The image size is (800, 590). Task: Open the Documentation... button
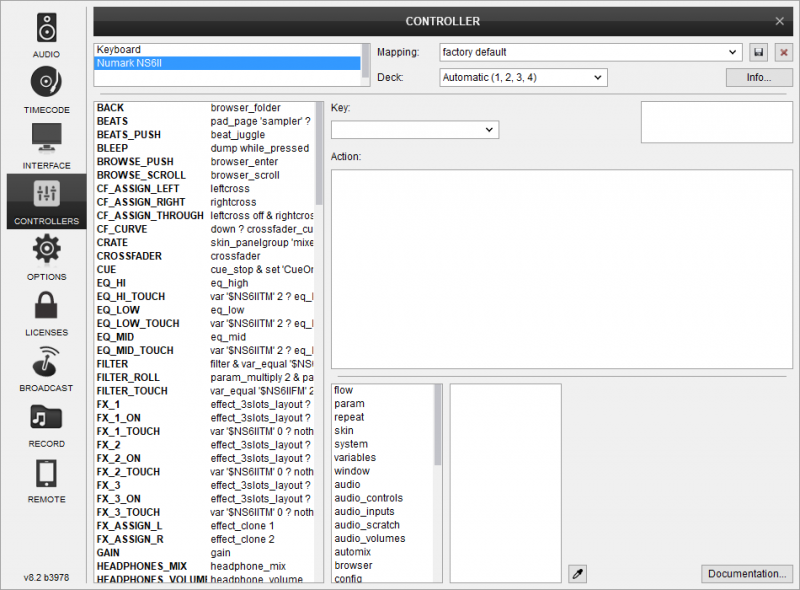pos(746,573)
